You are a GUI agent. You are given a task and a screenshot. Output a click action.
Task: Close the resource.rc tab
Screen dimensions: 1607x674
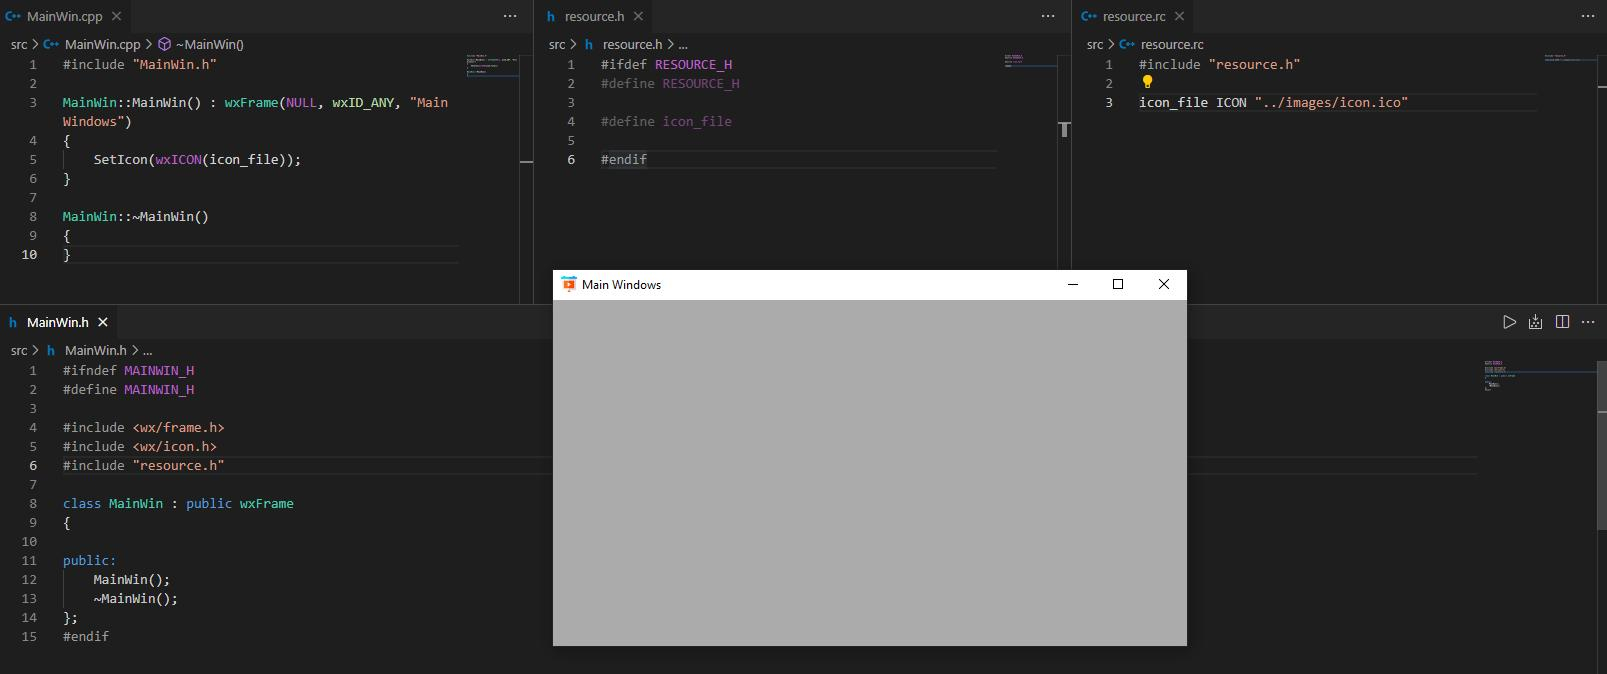tap(1179, 16)
